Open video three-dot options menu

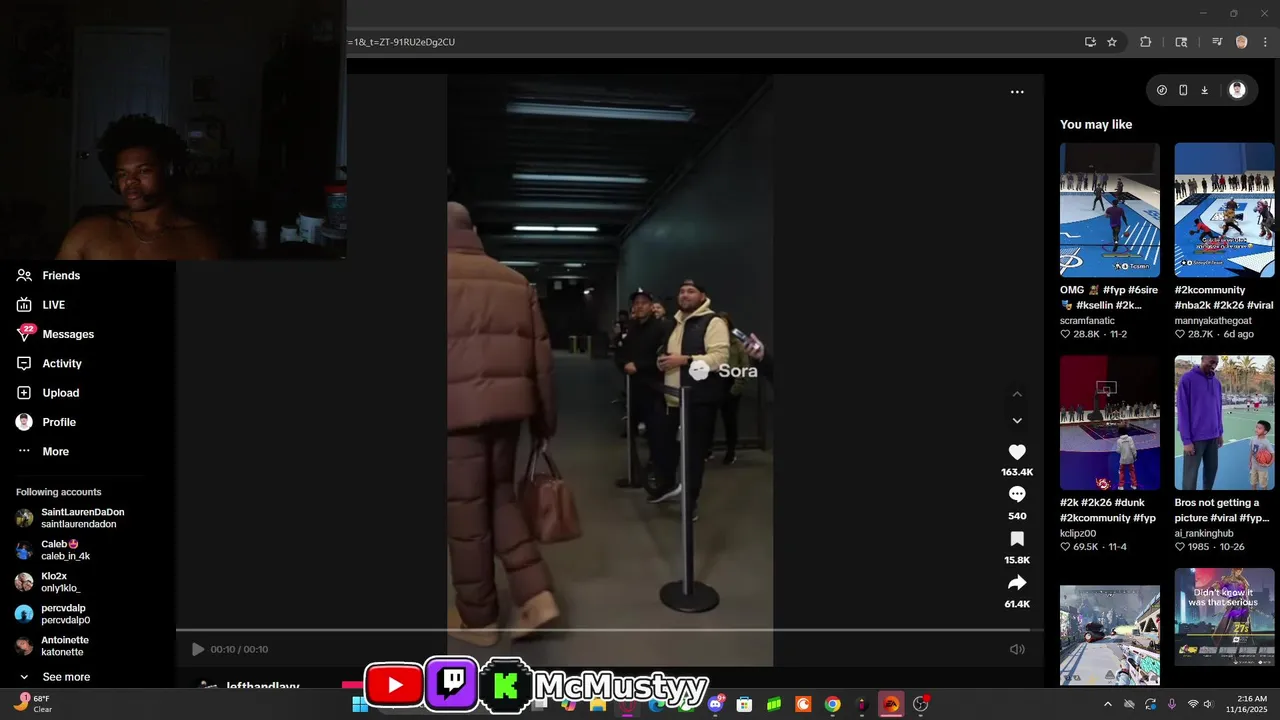click(1017, 92)
